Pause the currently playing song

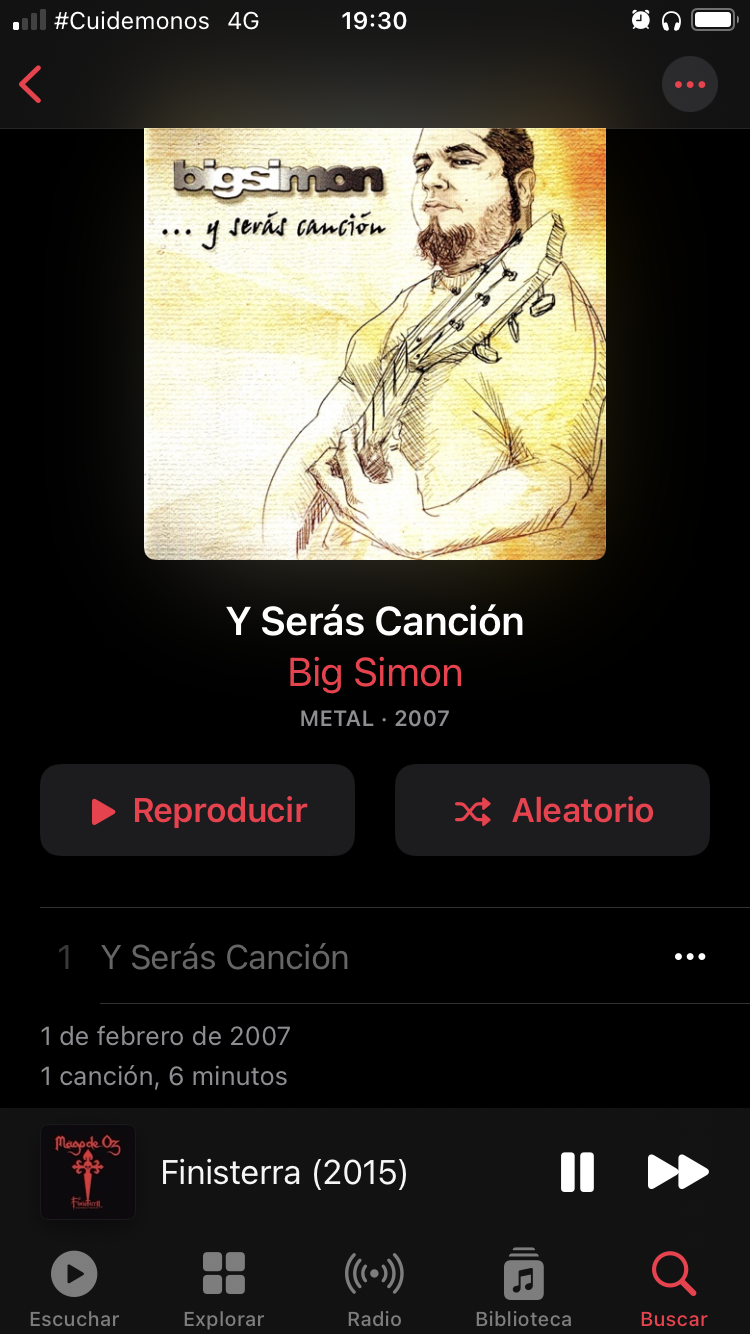pyautogui.click(x=577, y=1172)
